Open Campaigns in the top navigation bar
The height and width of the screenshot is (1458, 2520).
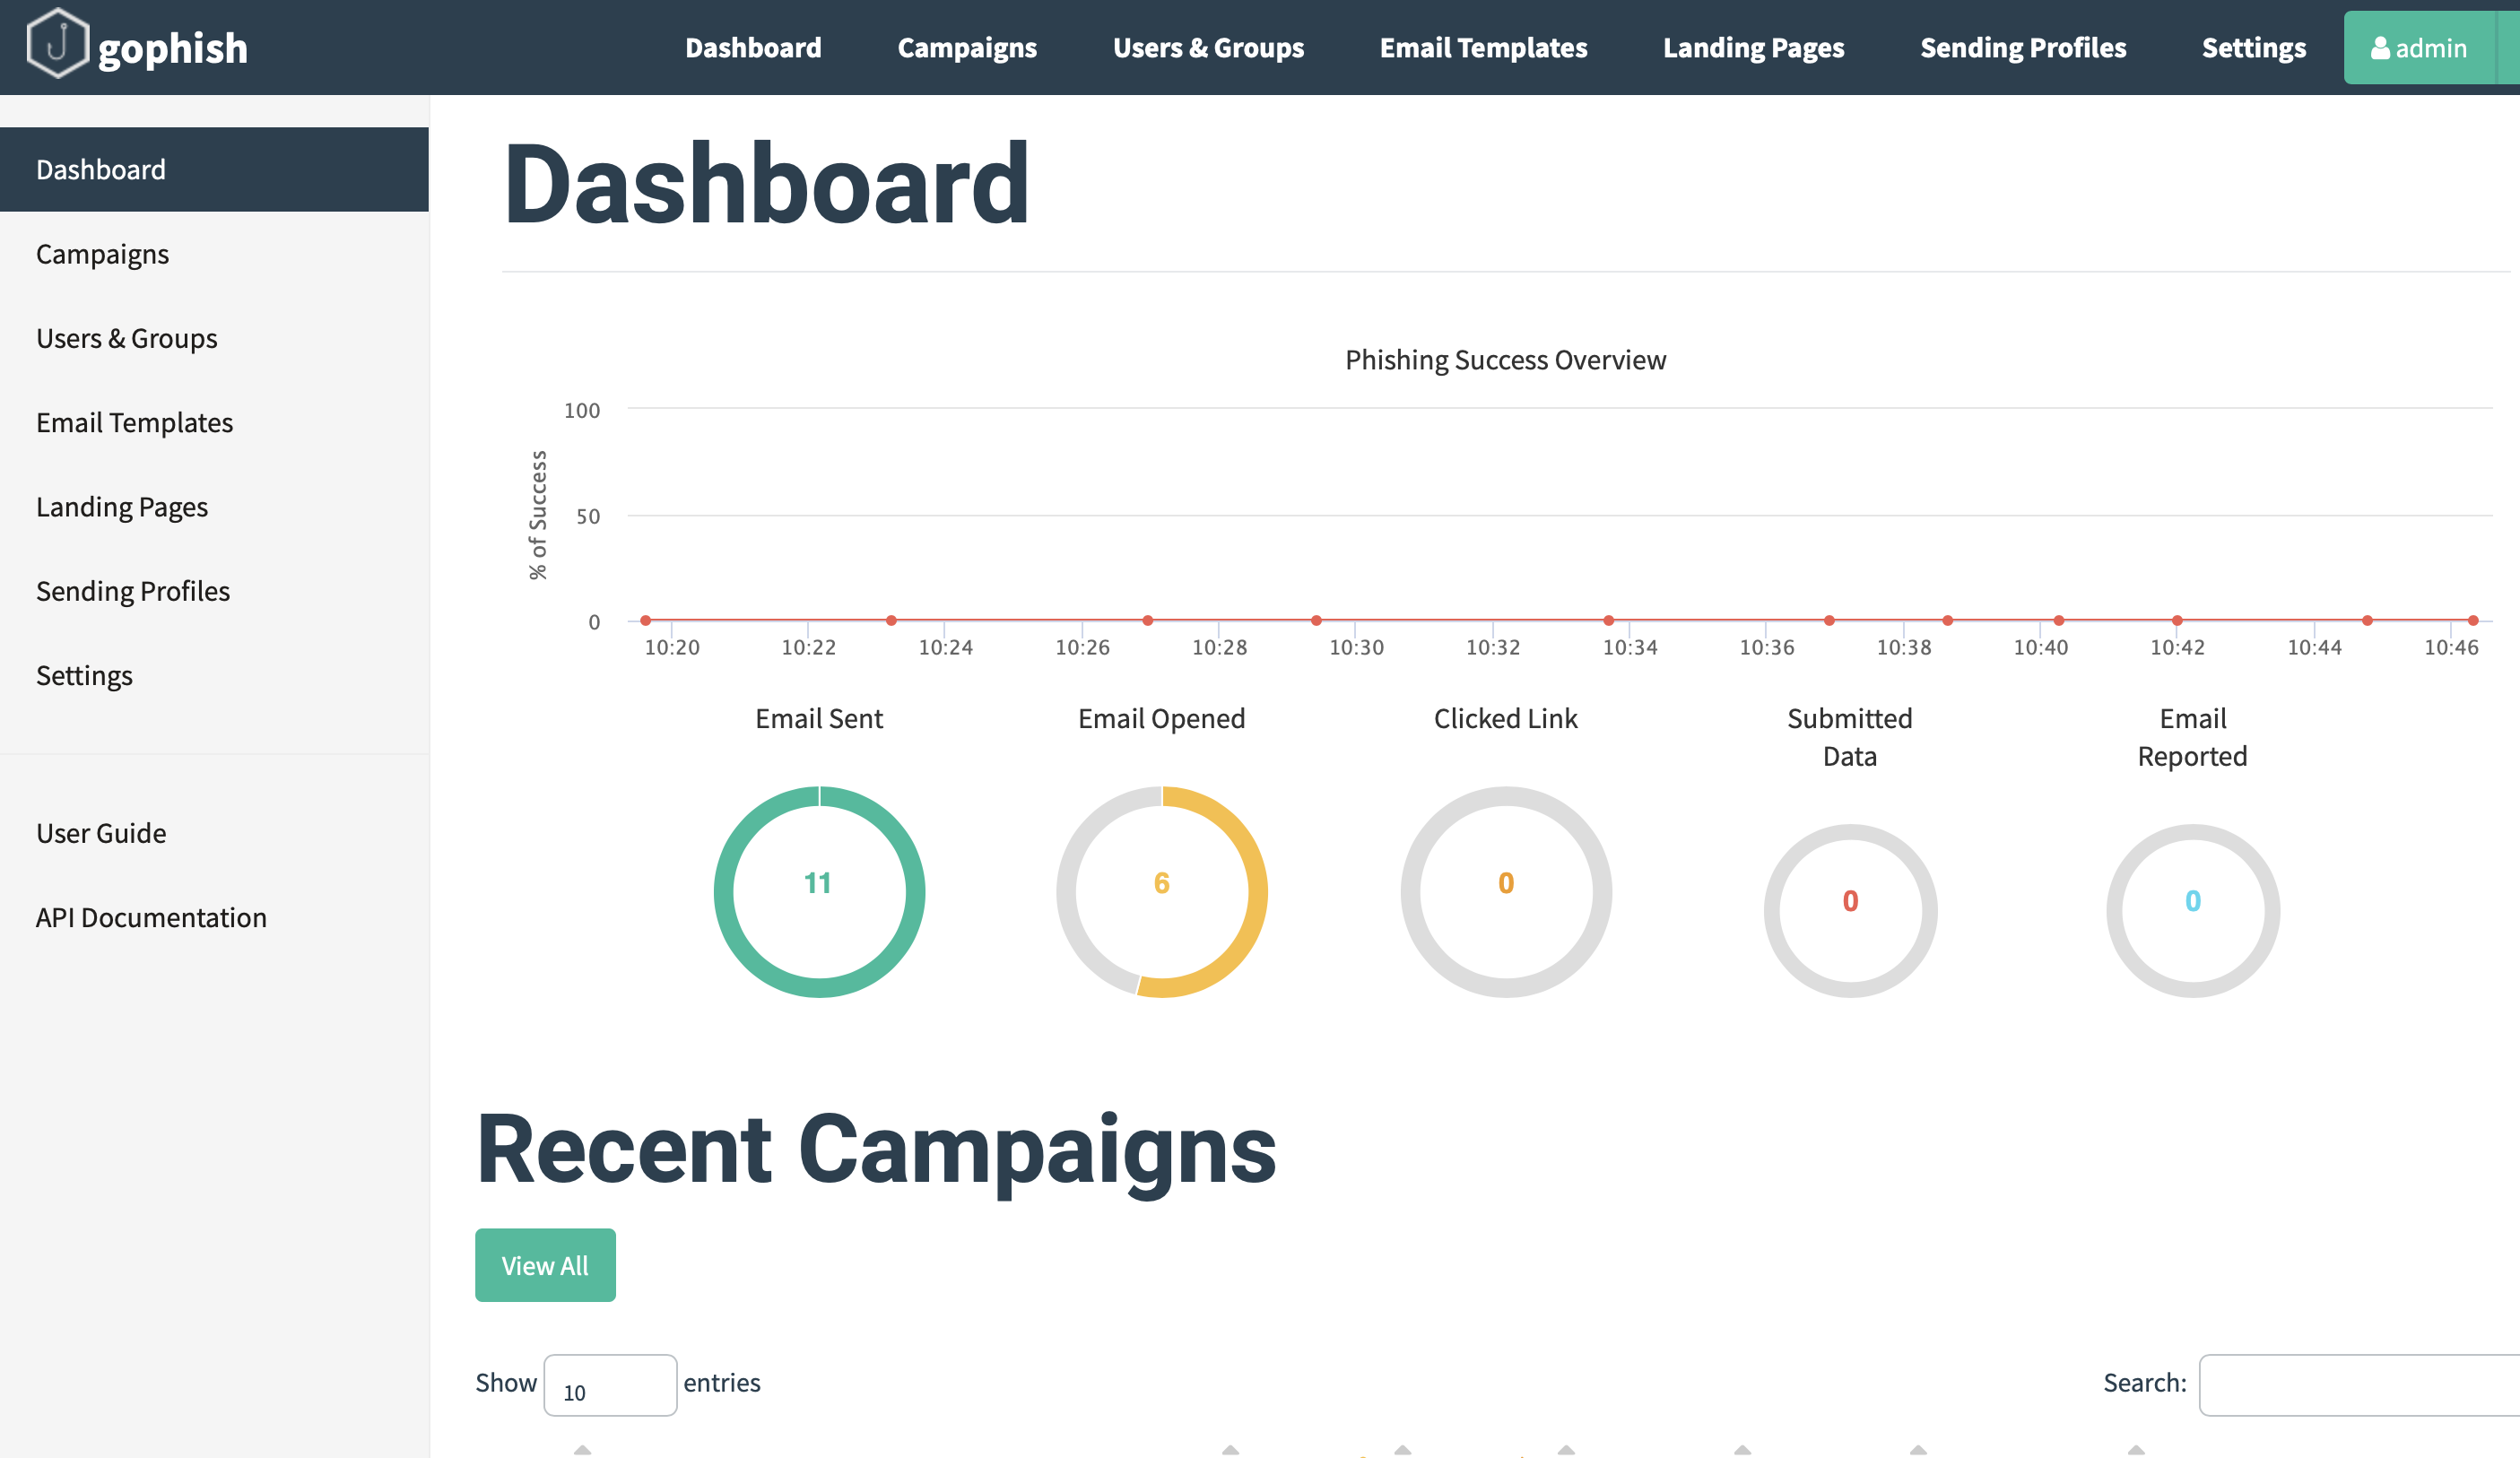coord(966,48)
